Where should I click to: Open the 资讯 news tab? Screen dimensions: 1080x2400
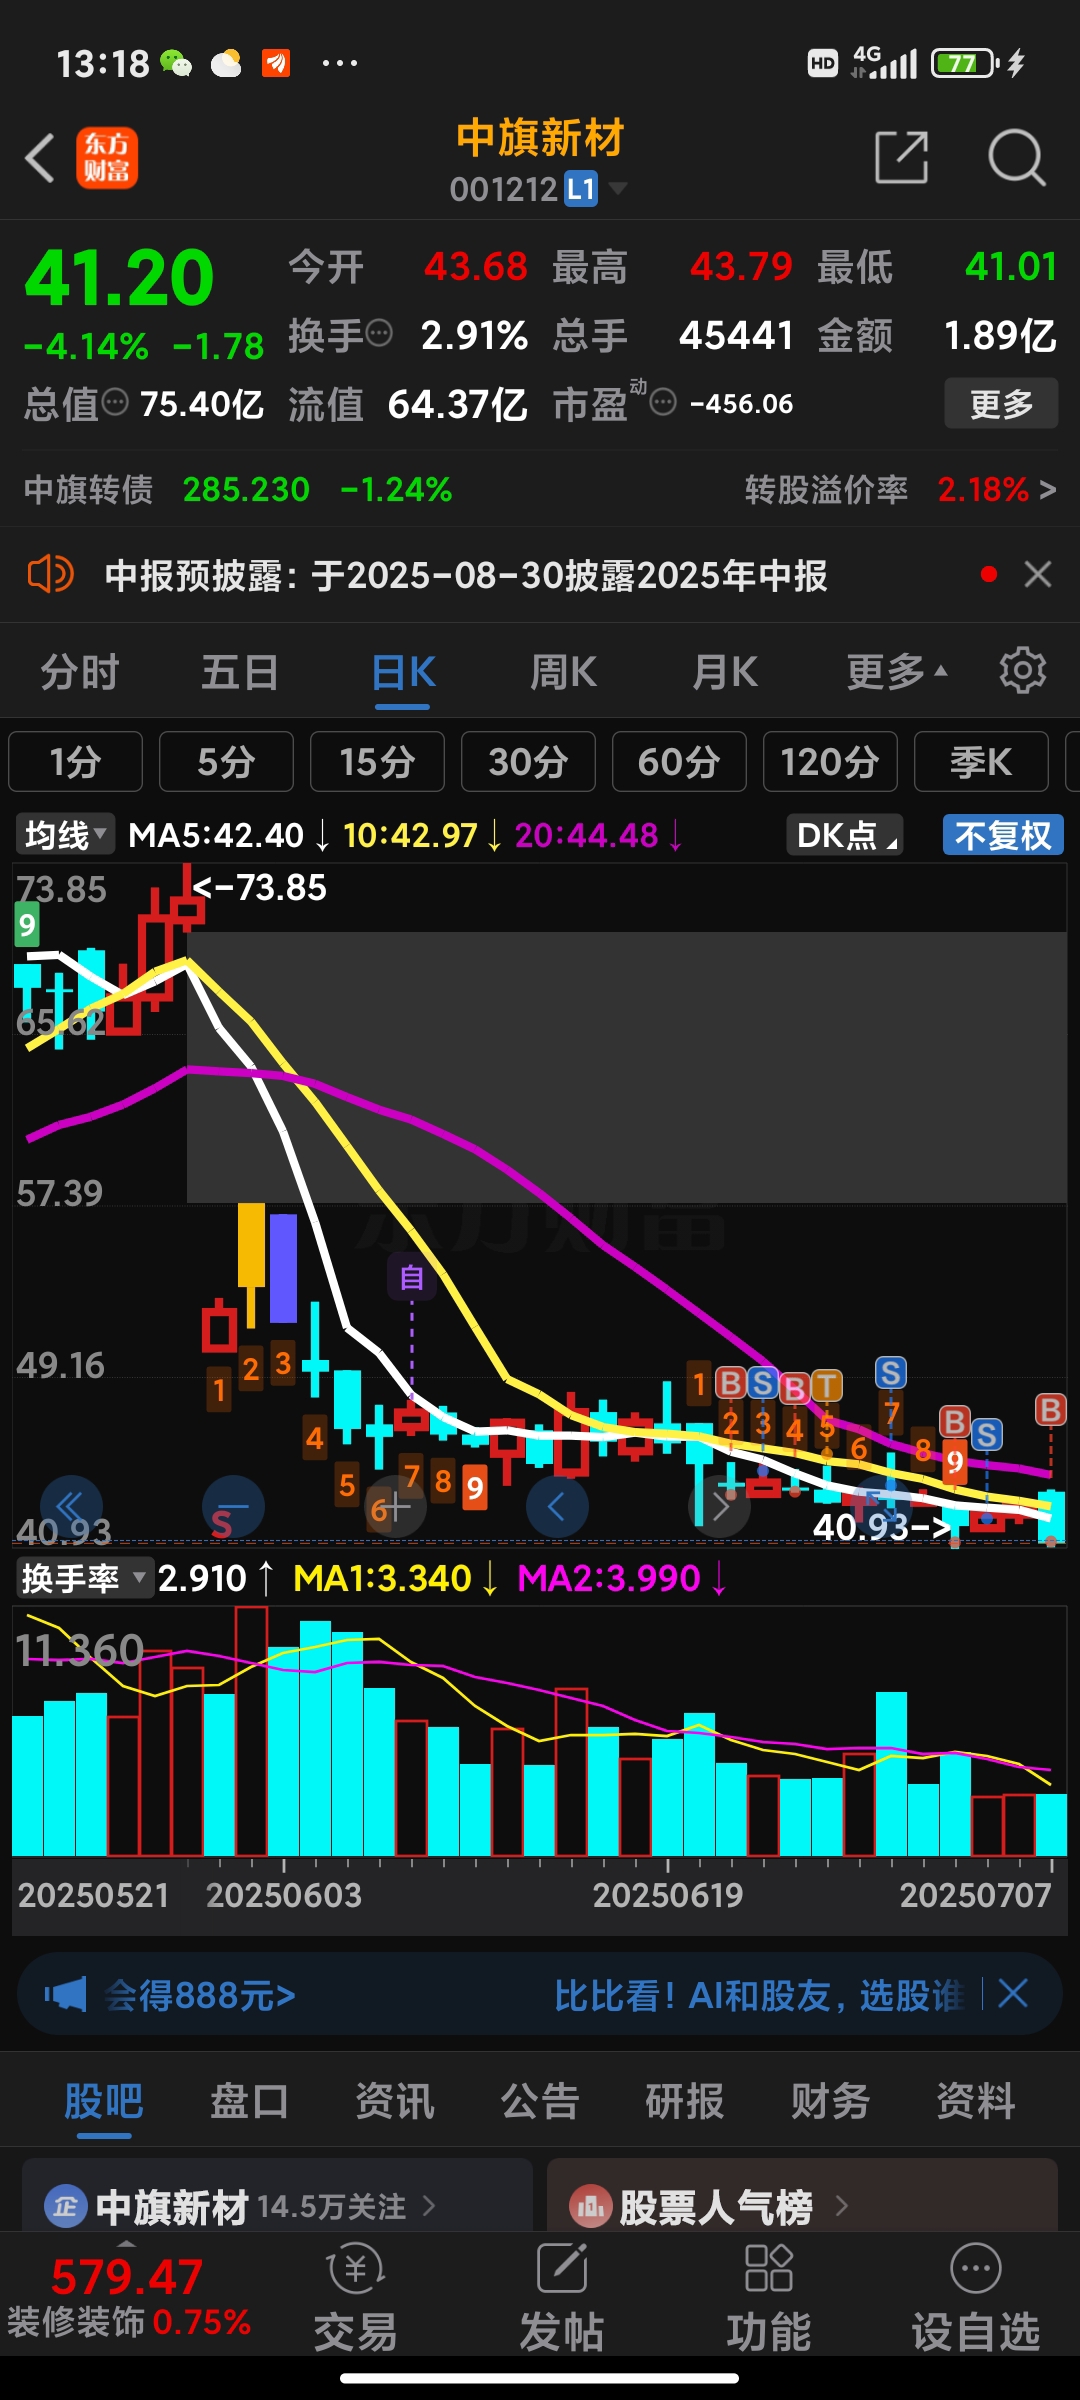pos(395,2101)
